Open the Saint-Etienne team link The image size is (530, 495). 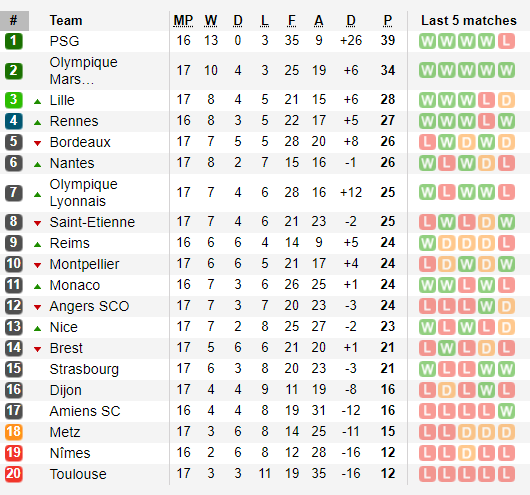[92, 222]
